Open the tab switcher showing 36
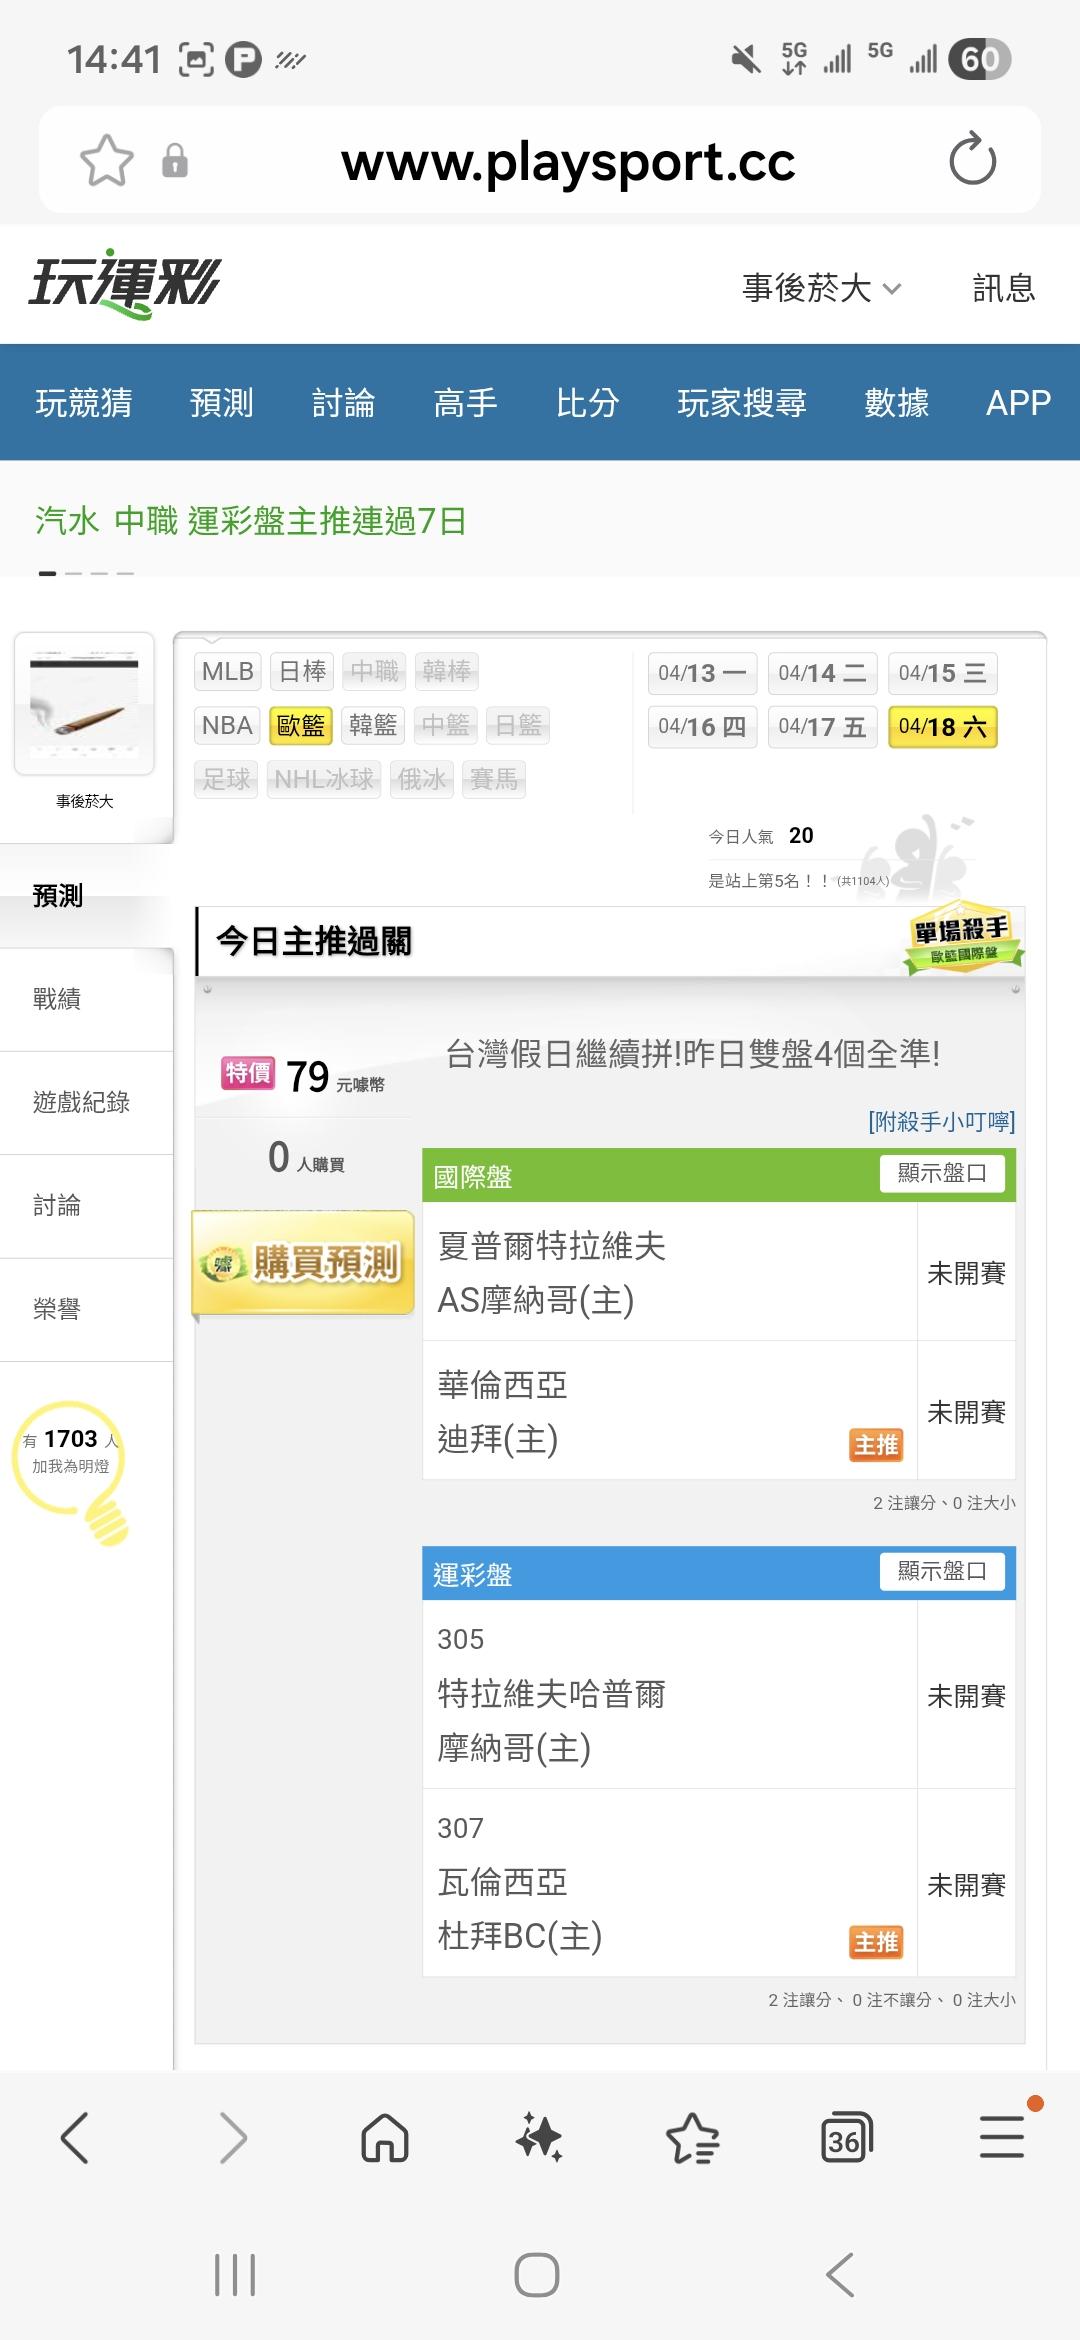 tap(846, 2139)
